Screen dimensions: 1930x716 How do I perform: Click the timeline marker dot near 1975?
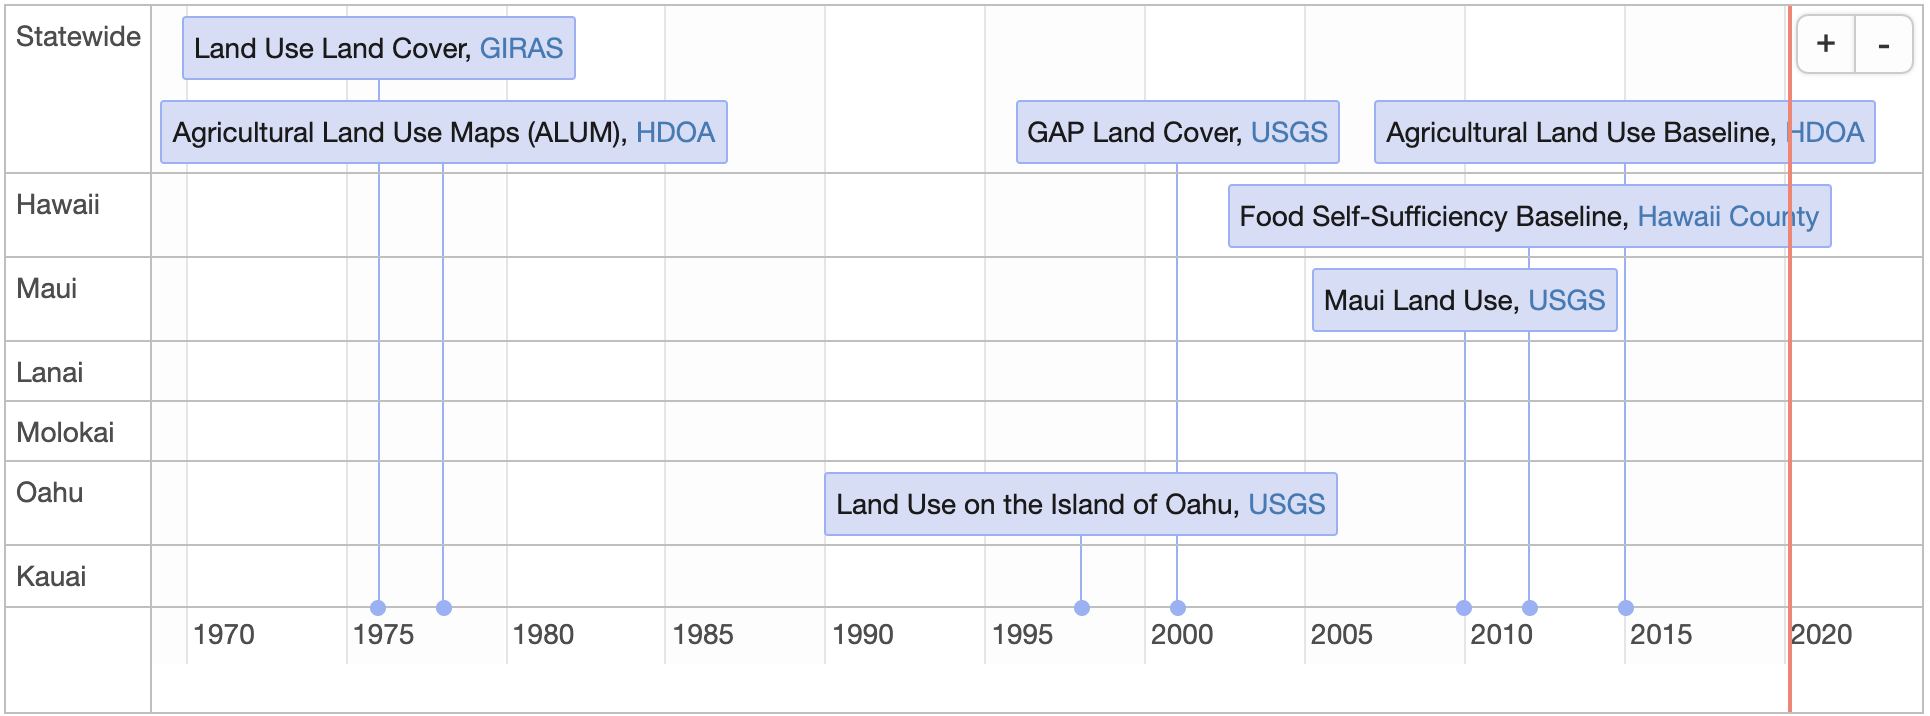click(378, 607)
